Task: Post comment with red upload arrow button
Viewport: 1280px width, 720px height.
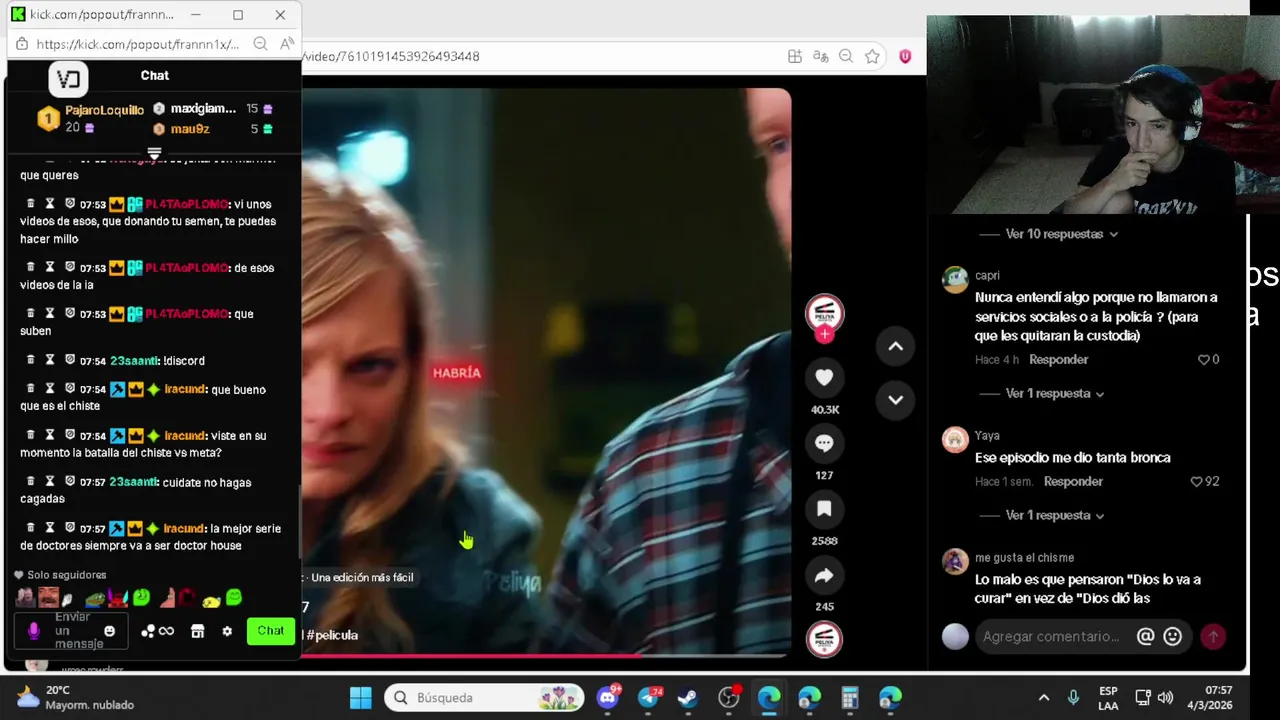Action: click(1213, 636)
